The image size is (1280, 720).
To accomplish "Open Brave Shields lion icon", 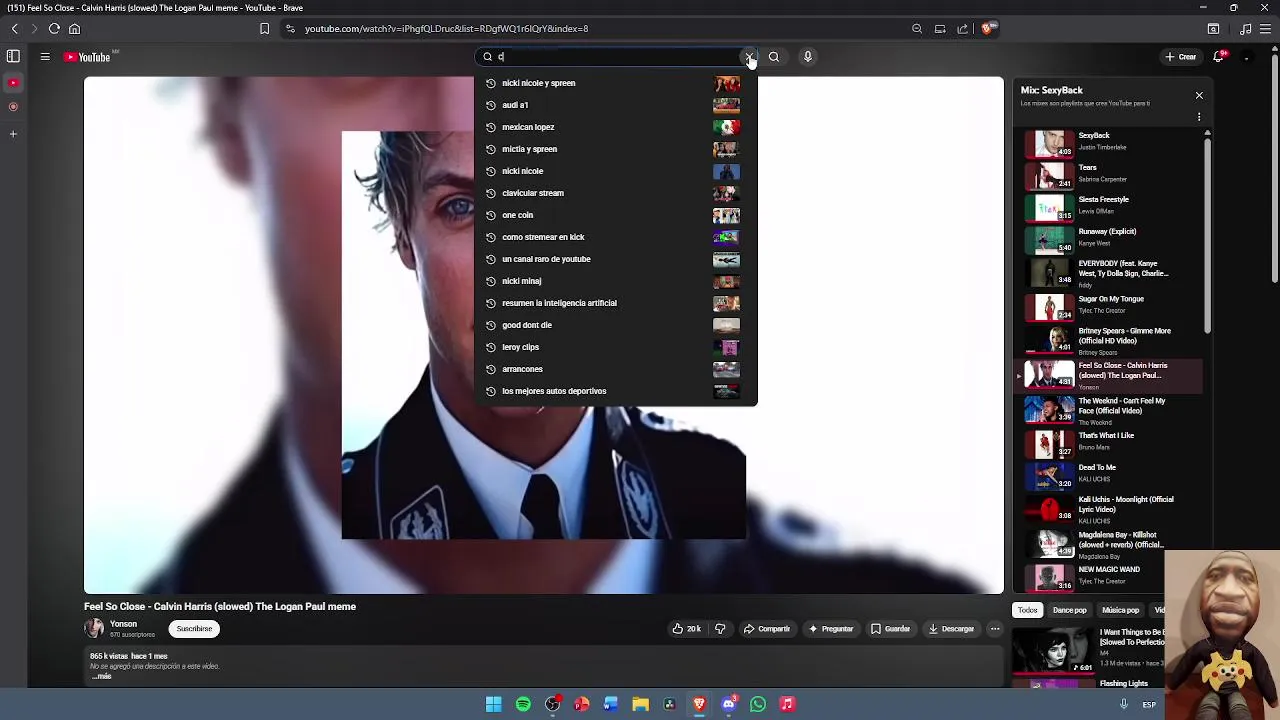I will pyautogui.click(x=987, y=29).
